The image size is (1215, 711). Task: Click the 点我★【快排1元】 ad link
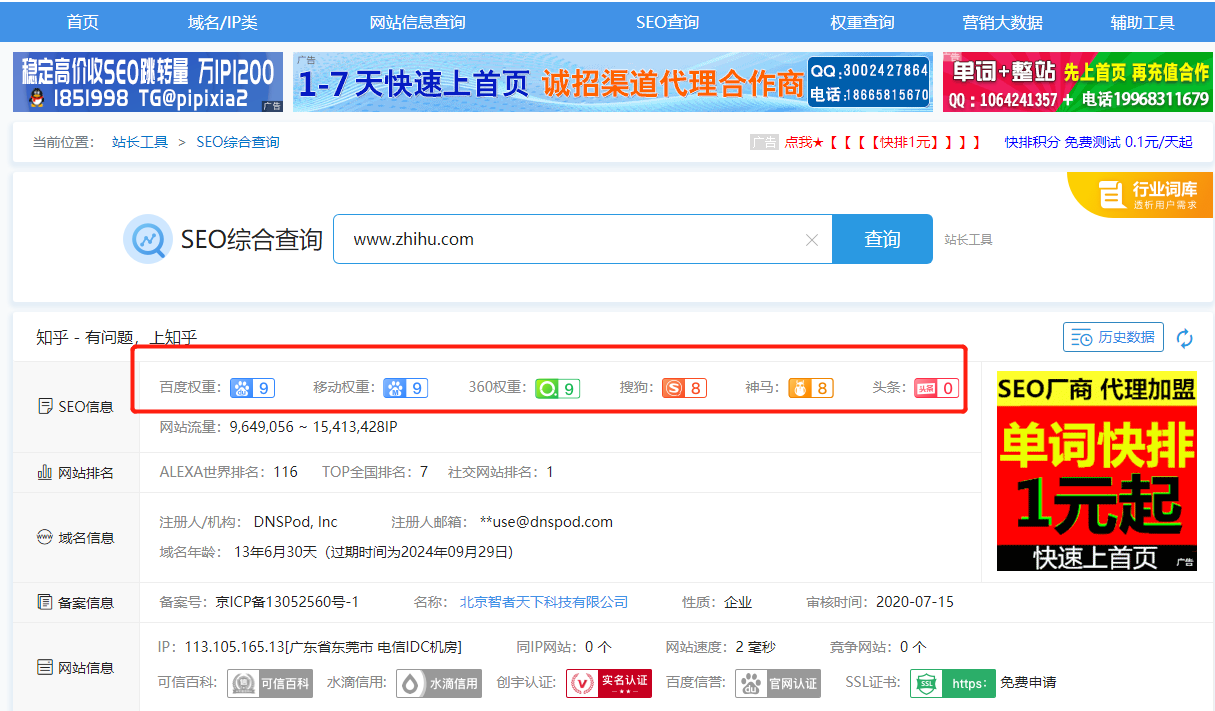coord(883,142)
